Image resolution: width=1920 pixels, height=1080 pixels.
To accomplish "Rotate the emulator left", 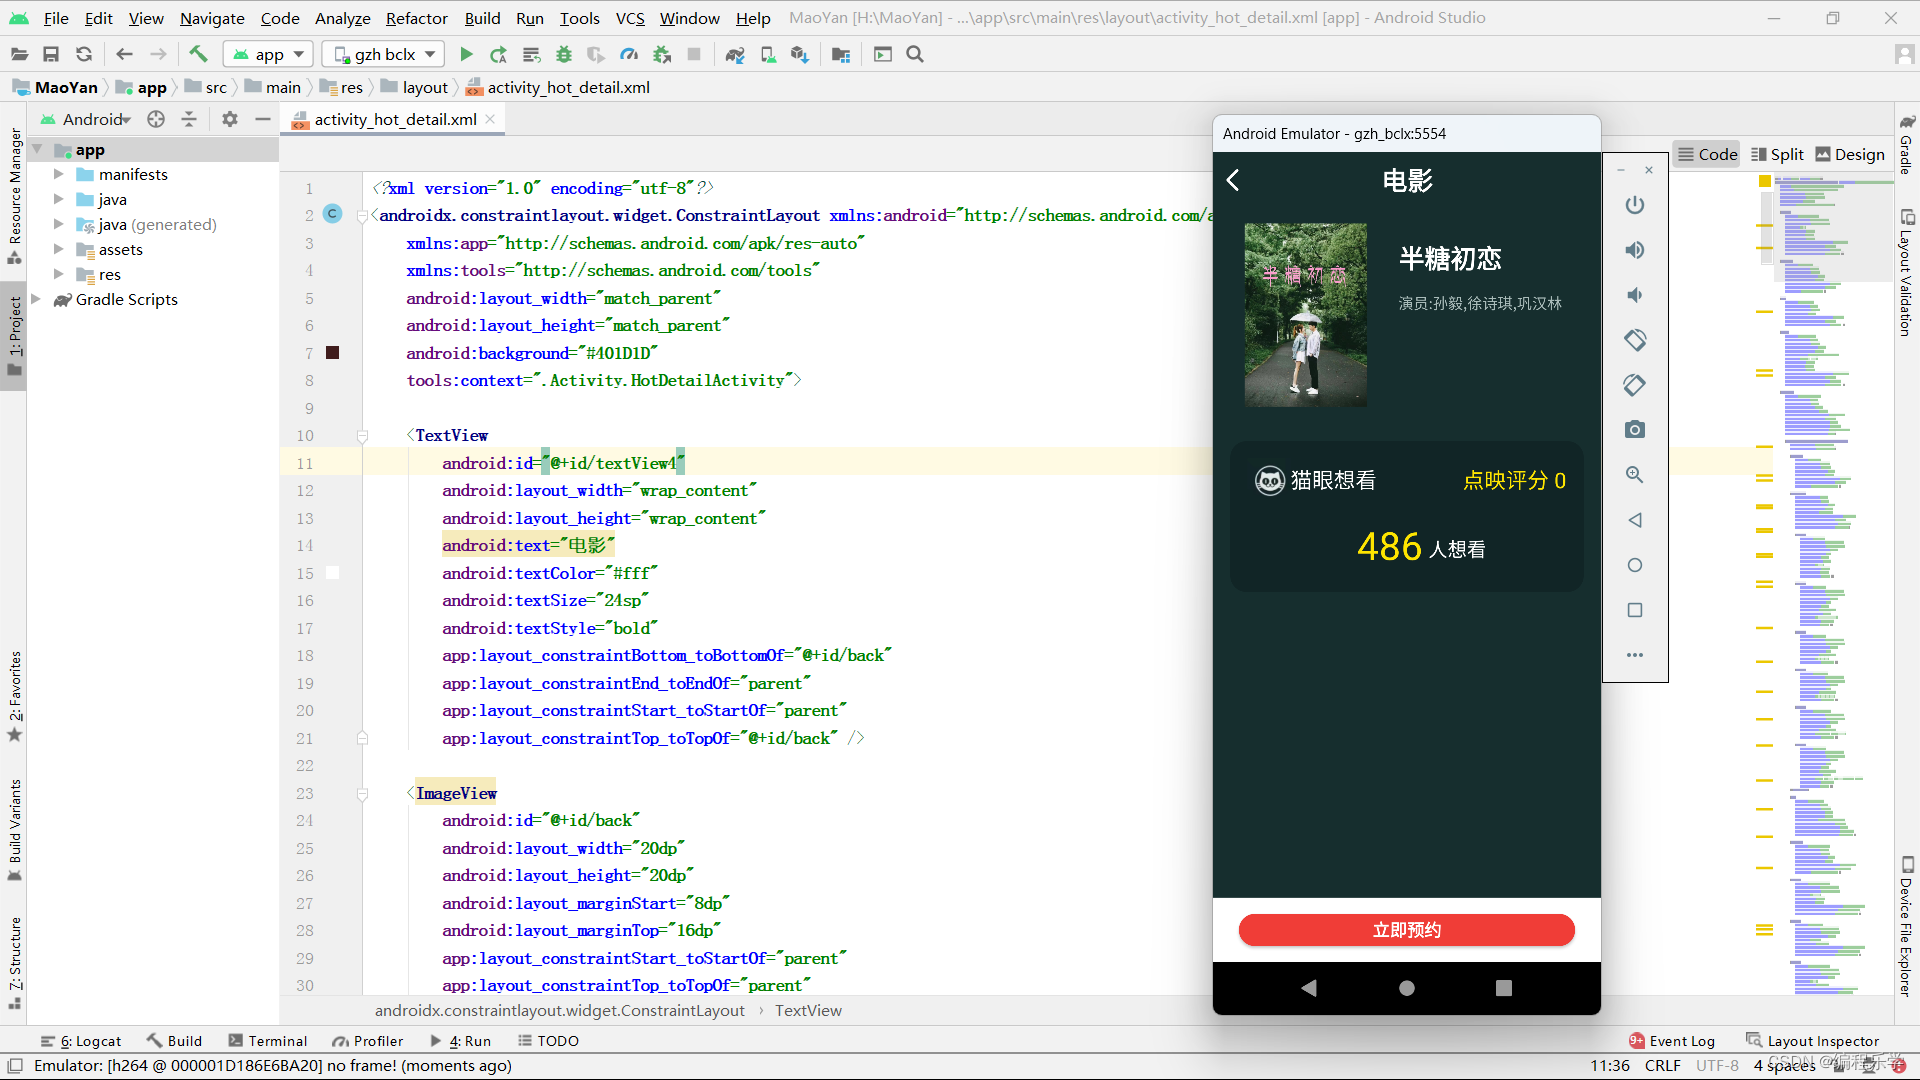I will click(1635, 340).
